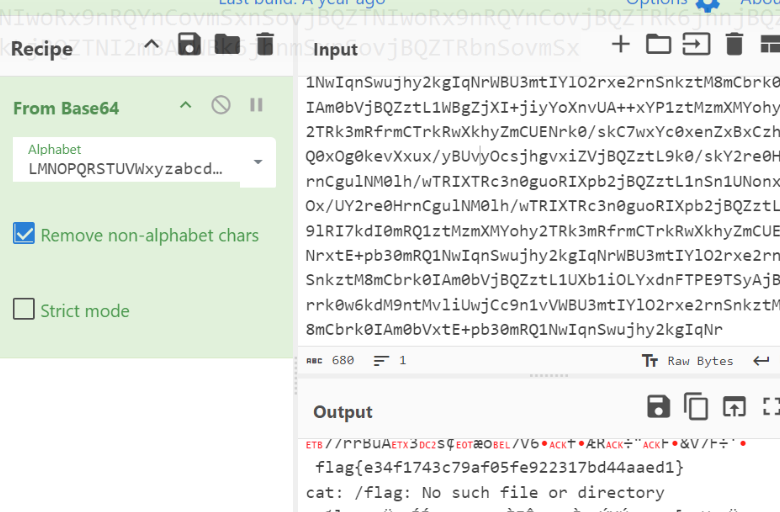Reset the pane layout icon

(771, 44)
